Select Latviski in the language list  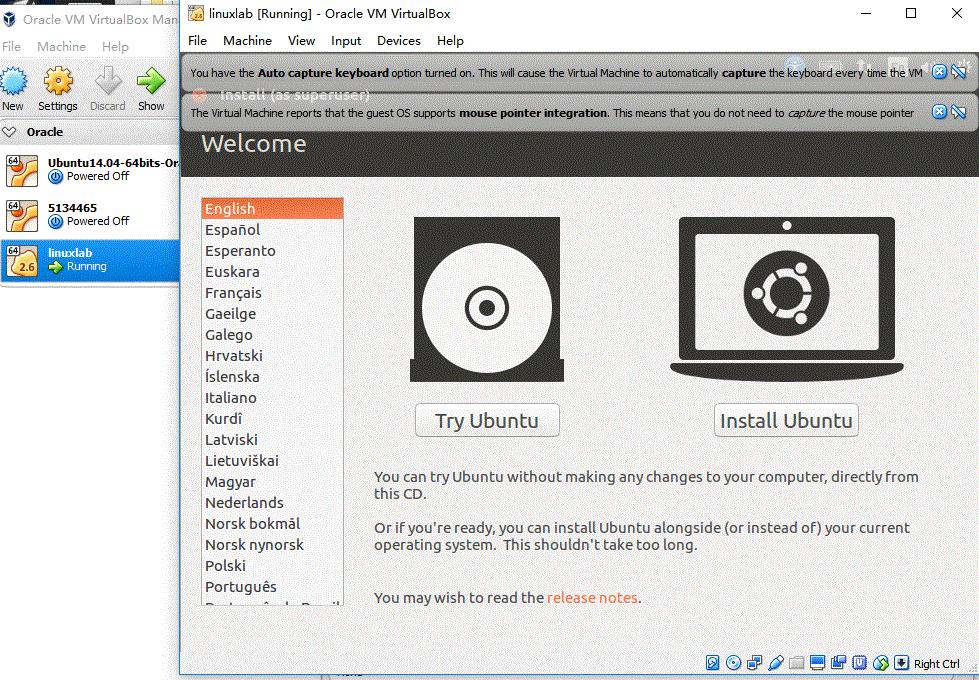click(x=272, y=440)
